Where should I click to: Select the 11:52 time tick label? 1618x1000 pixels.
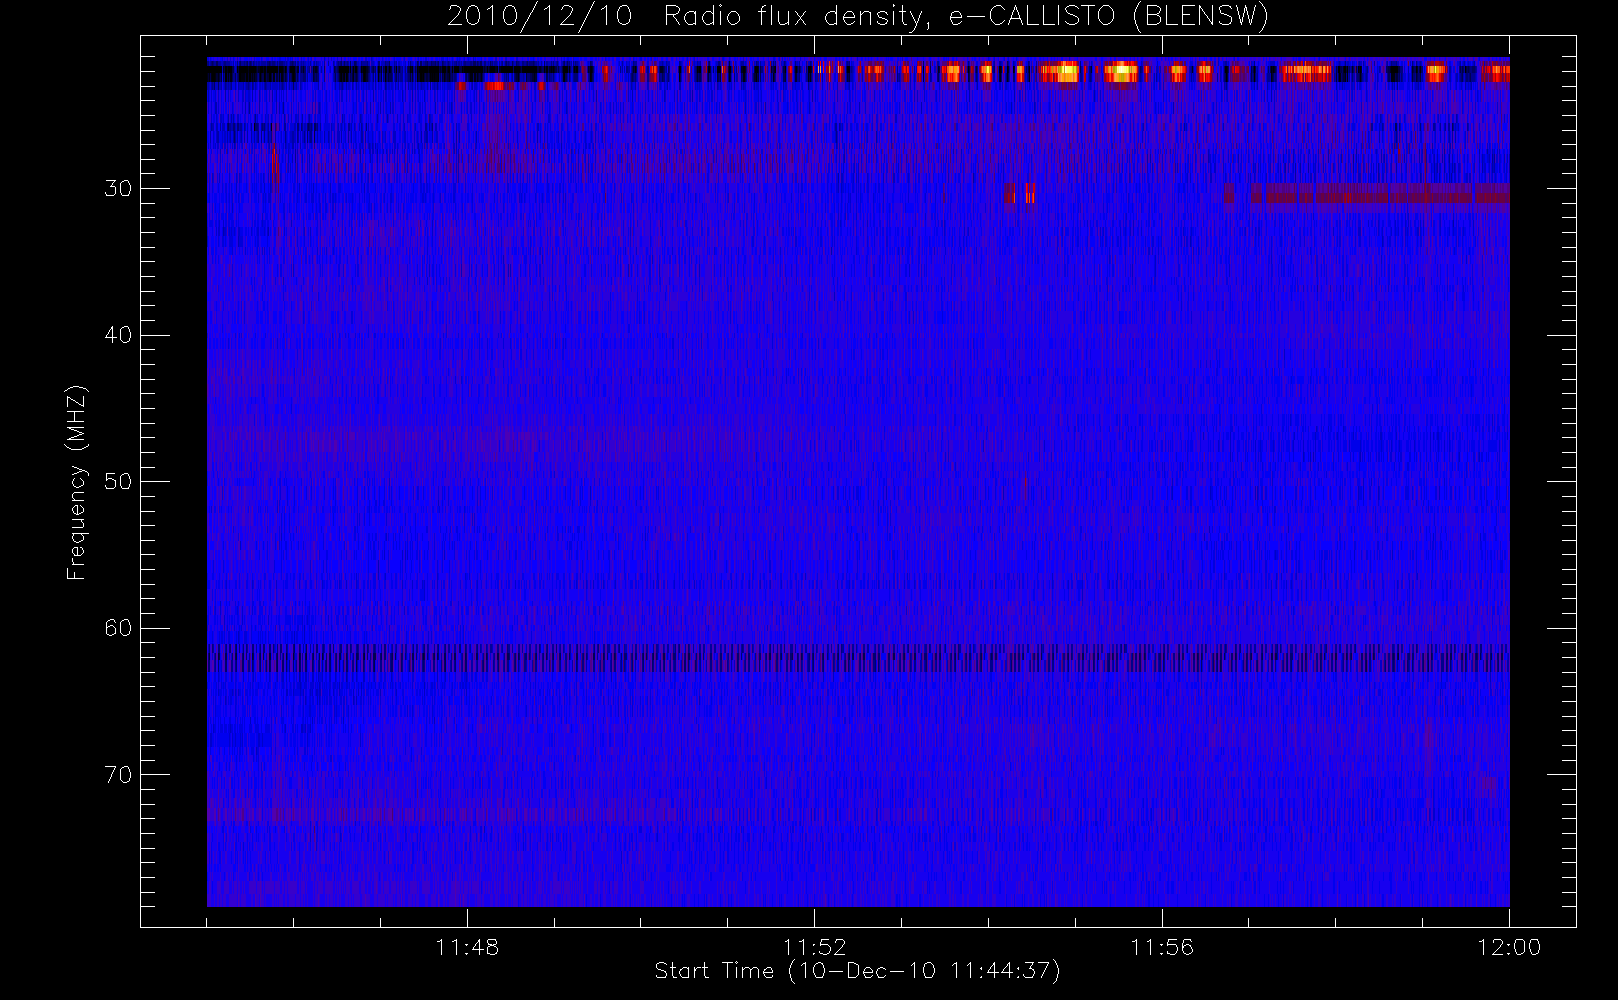tap(814, 947)
